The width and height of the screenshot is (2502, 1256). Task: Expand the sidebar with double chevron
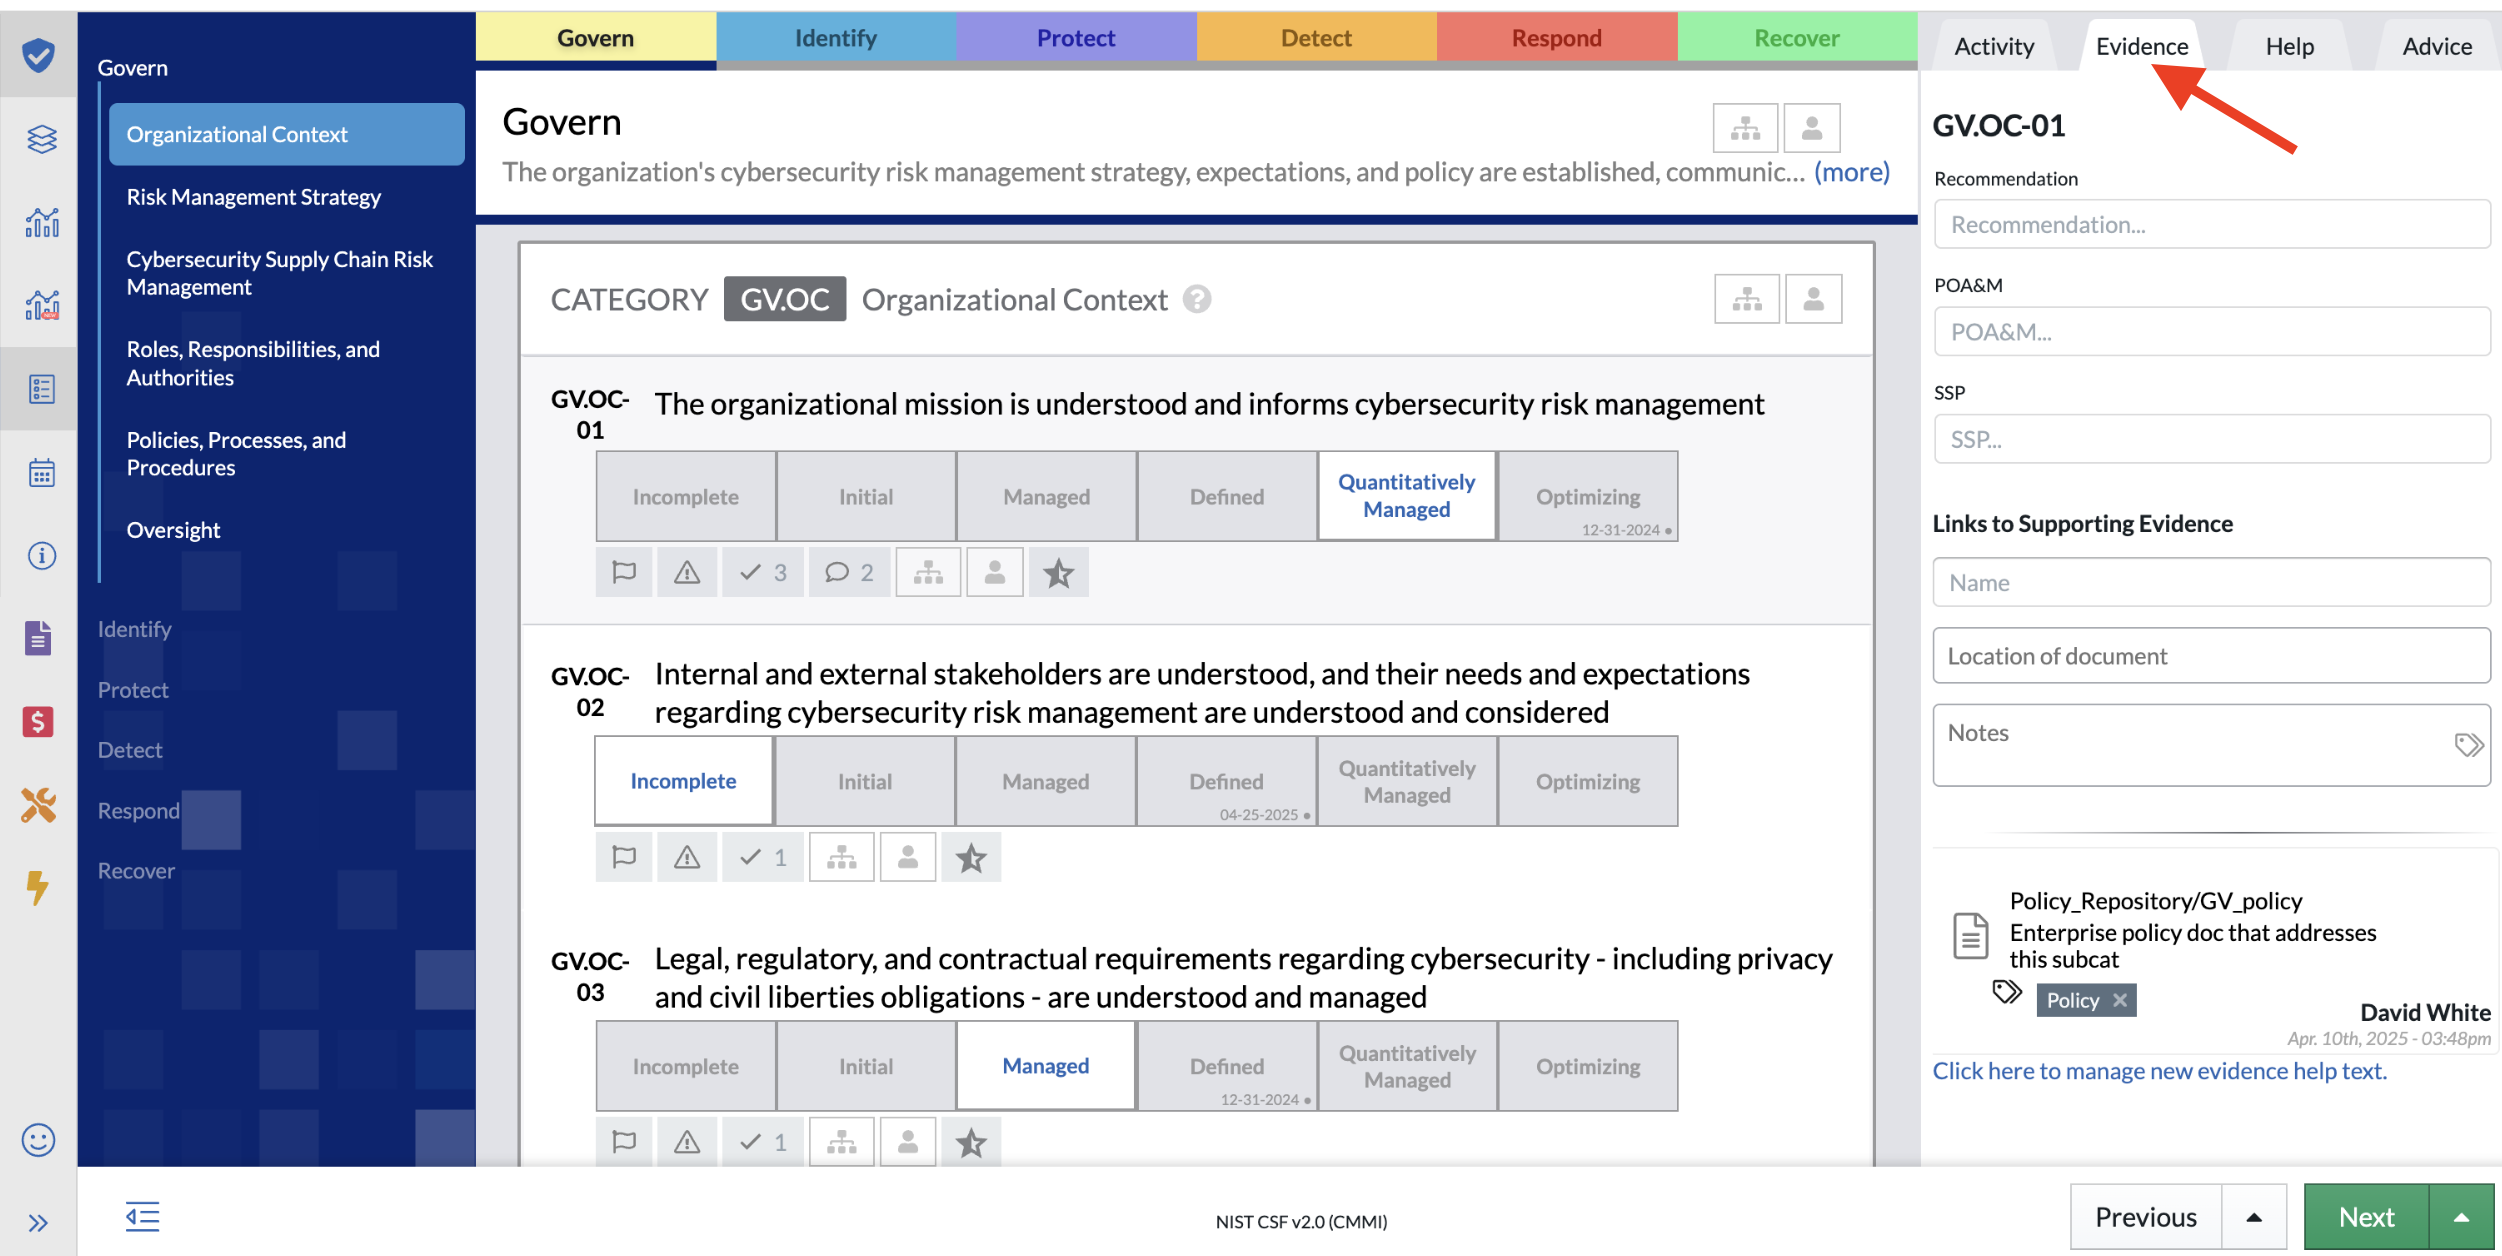38,1223
